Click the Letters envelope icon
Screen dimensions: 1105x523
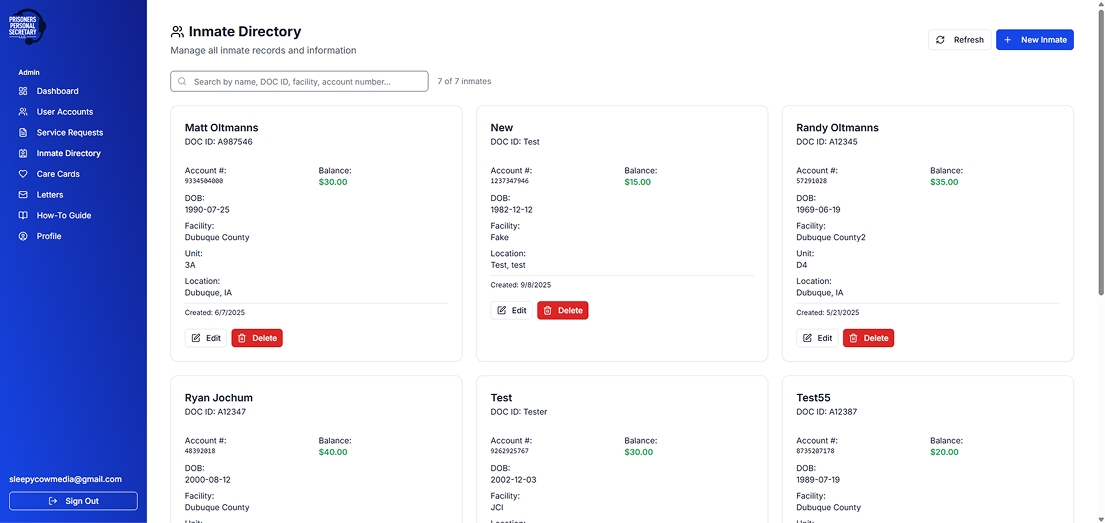(24, 195)
